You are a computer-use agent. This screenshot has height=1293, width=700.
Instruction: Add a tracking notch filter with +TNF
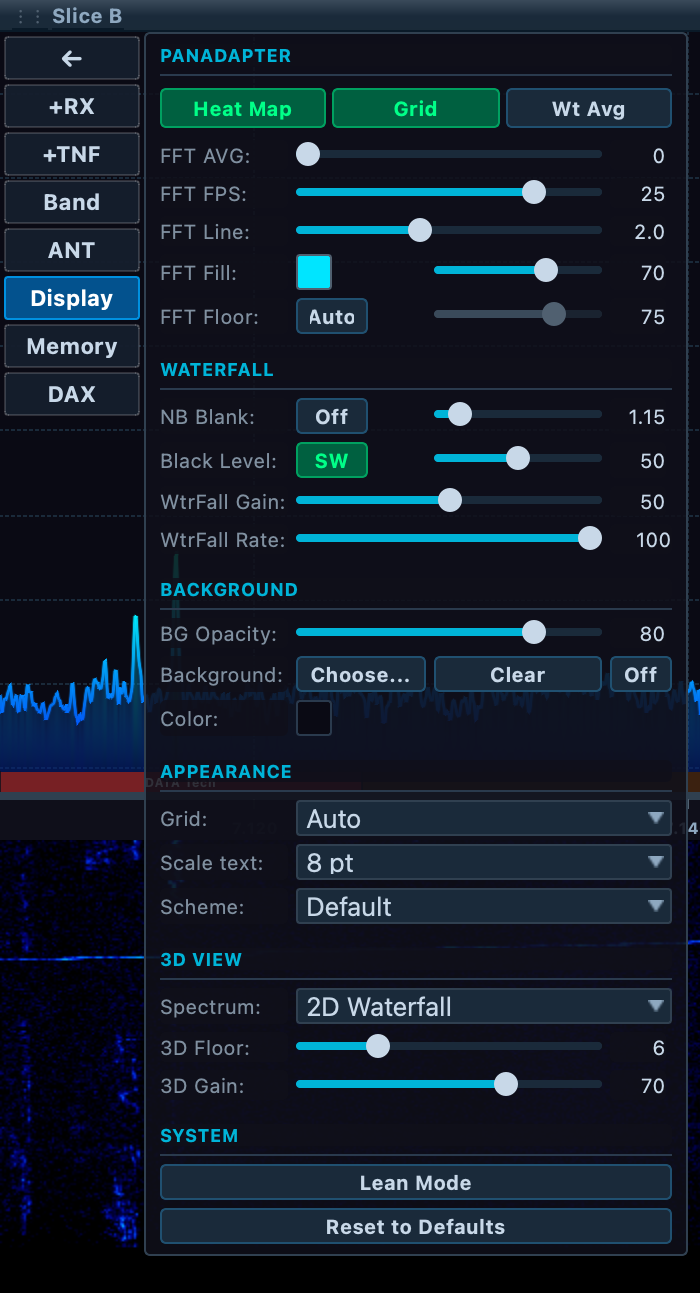(x=71, y=154)
